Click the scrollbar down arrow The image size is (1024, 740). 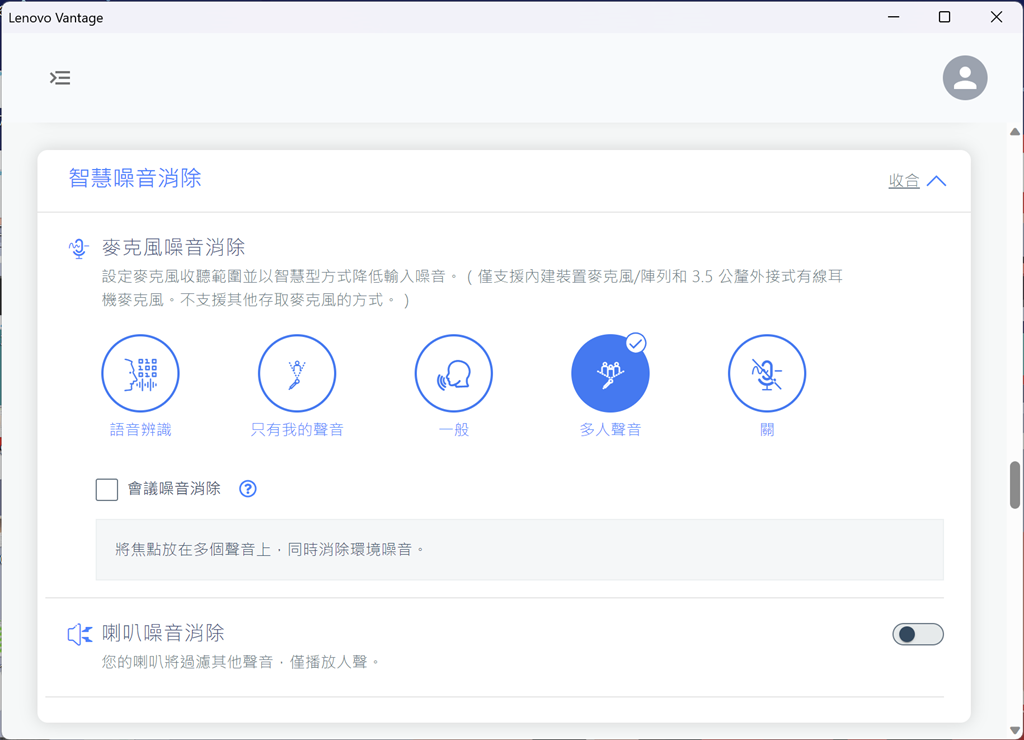(x=1015, y=730)
